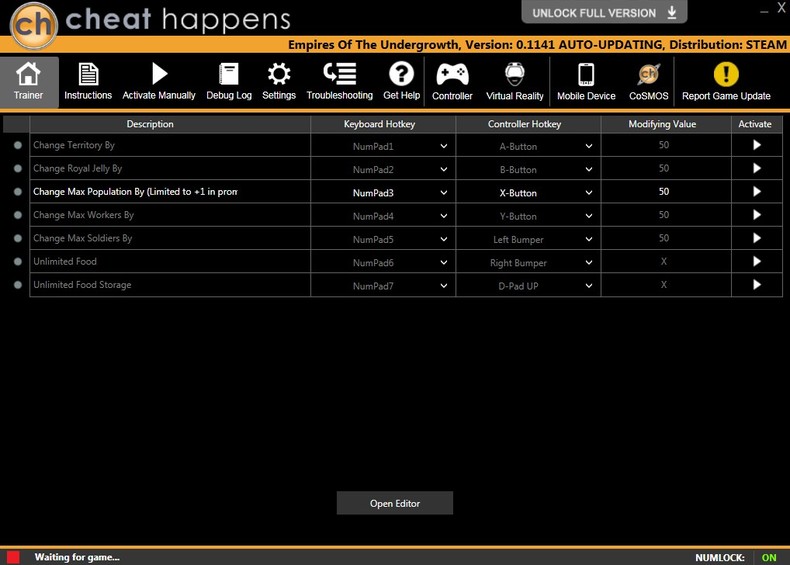Screen dimensions: 790x565
Task: Click the Get Help question mark
Action: [401, 74]
